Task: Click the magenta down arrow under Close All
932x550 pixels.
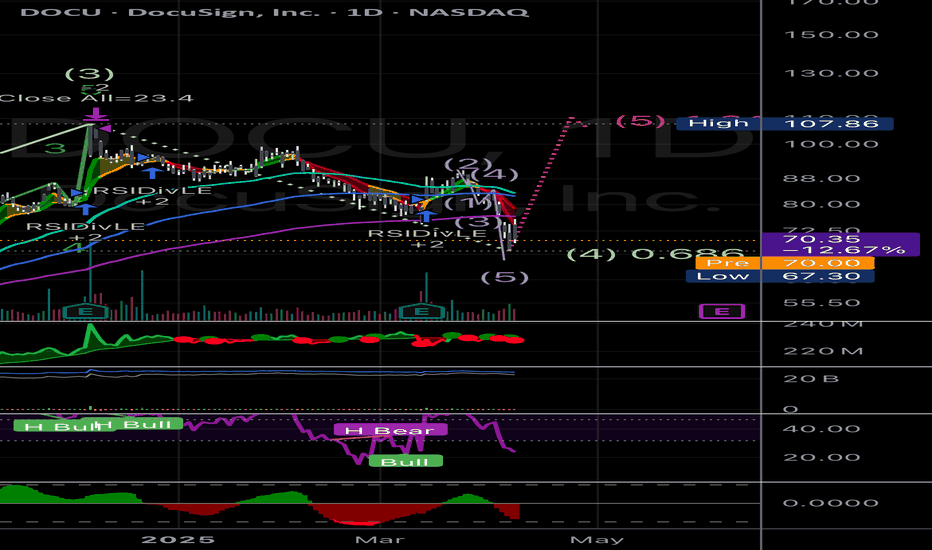Action: [x=96, y=114]
